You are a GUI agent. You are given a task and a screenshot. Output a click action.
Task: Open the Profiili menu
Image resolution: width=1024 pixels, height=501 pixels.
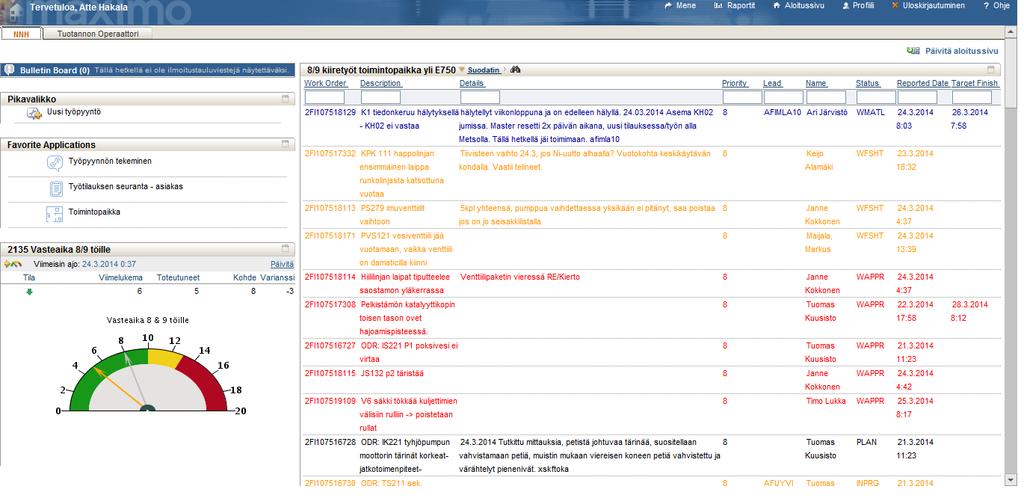(858, 5)
